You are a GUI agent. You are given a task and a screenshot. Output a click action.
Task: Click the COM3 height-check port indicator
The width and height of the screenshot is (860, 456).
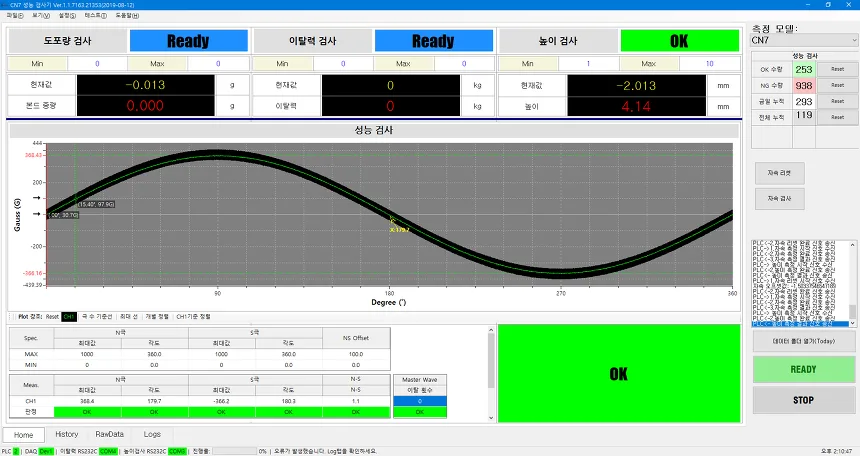point(177,451)
